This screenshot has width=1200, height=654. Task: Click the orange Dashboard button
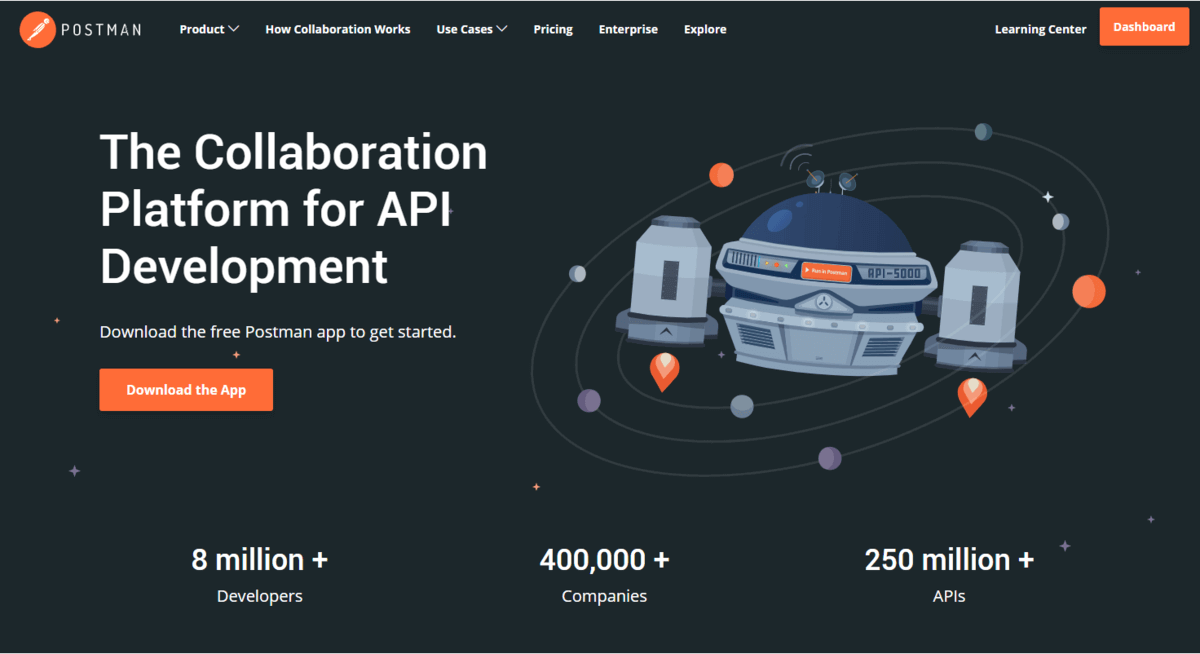point(1144,27)
